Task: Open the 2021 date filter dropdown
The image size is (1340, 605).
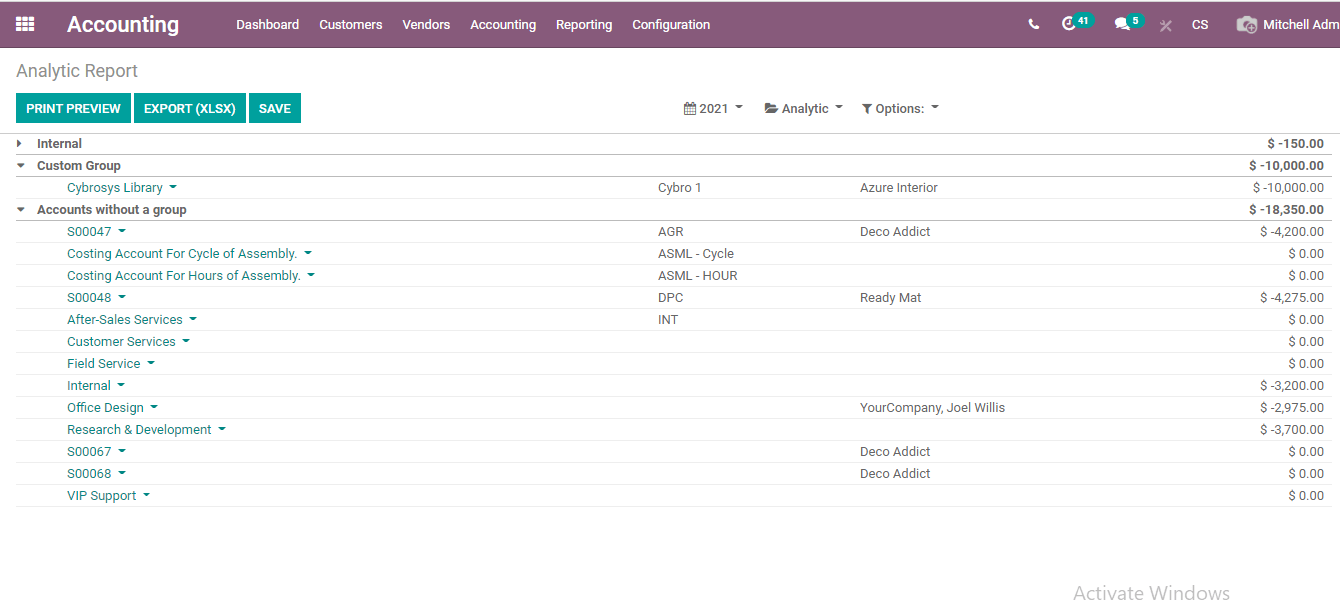Action: (713, 108)
